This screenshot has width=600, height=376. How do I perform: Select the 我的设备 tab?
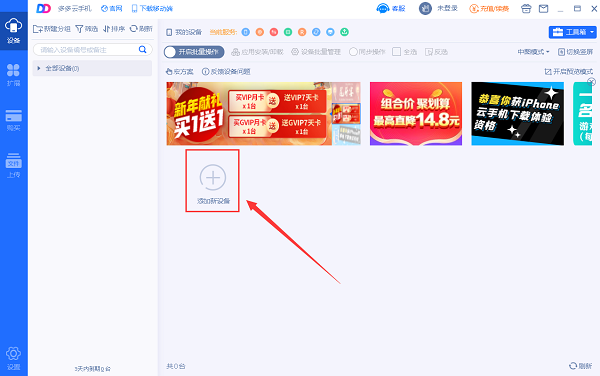pos(184,32)
